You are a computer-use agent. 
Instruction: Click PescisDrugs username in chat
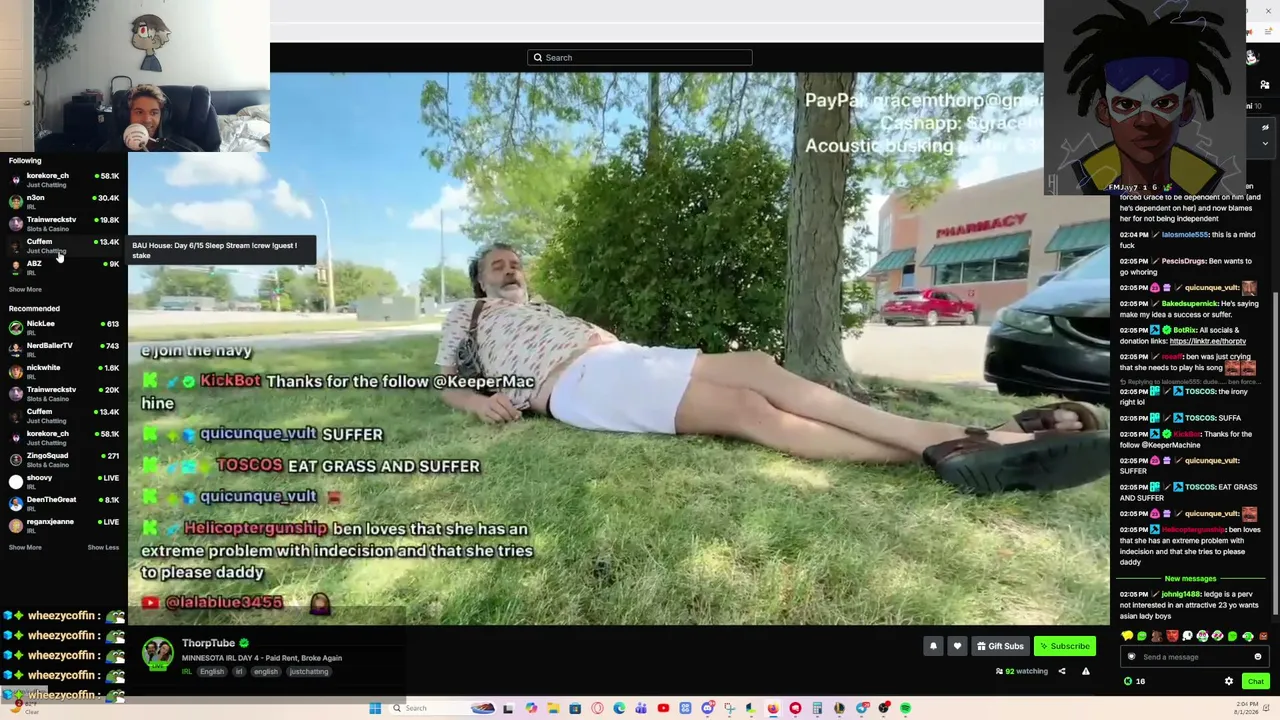coord(1184,261)
